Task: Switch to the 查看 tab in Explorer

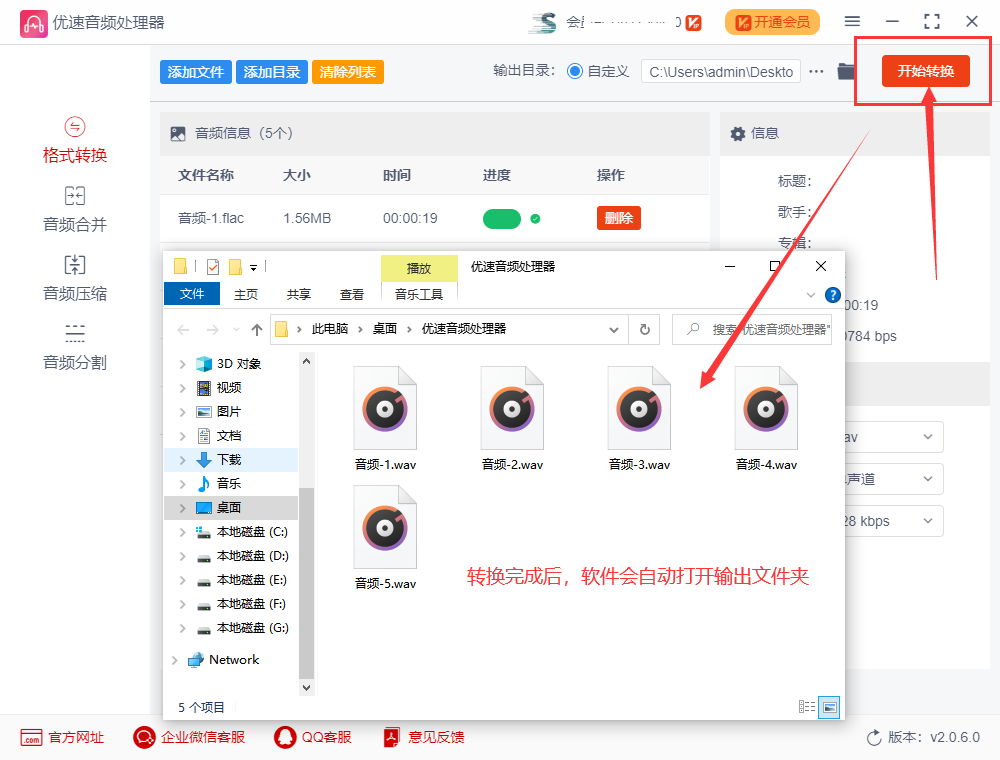Action: pos(352,295)
